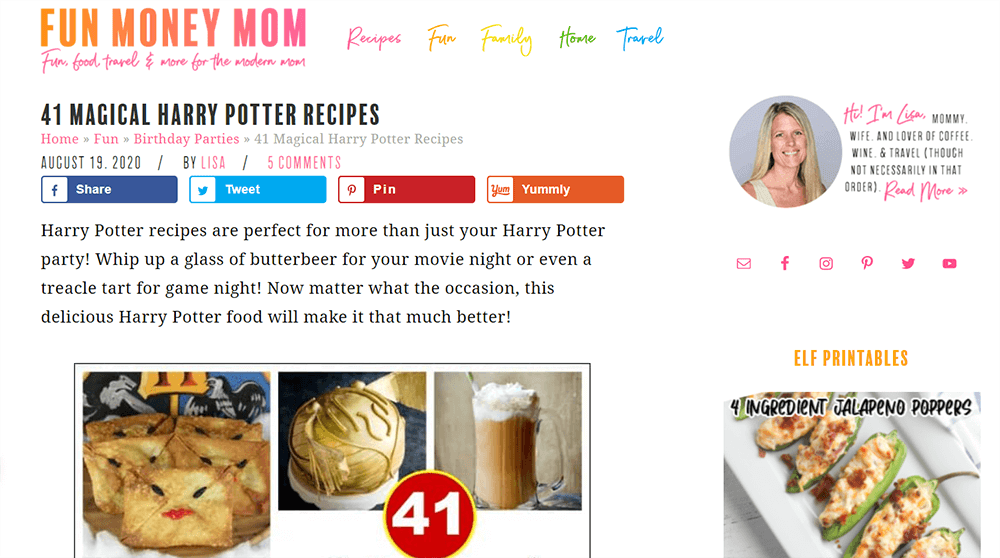Select the Family menu item

point(506,40)
